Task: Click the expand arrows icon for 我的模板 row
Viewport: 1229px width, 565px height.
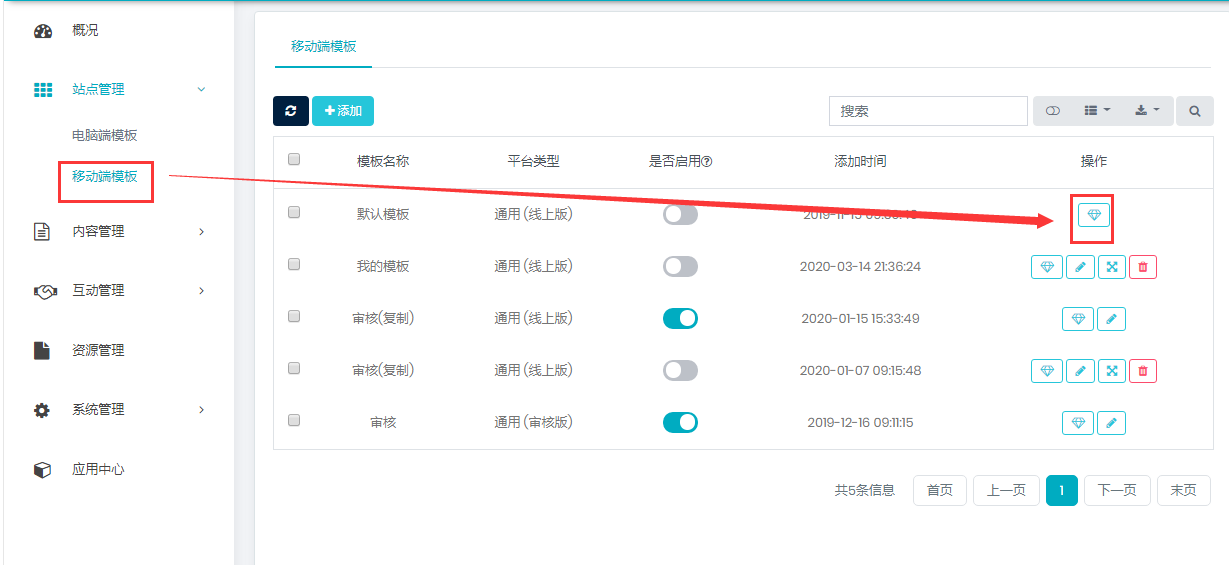Action: [x=1112, y=267]
